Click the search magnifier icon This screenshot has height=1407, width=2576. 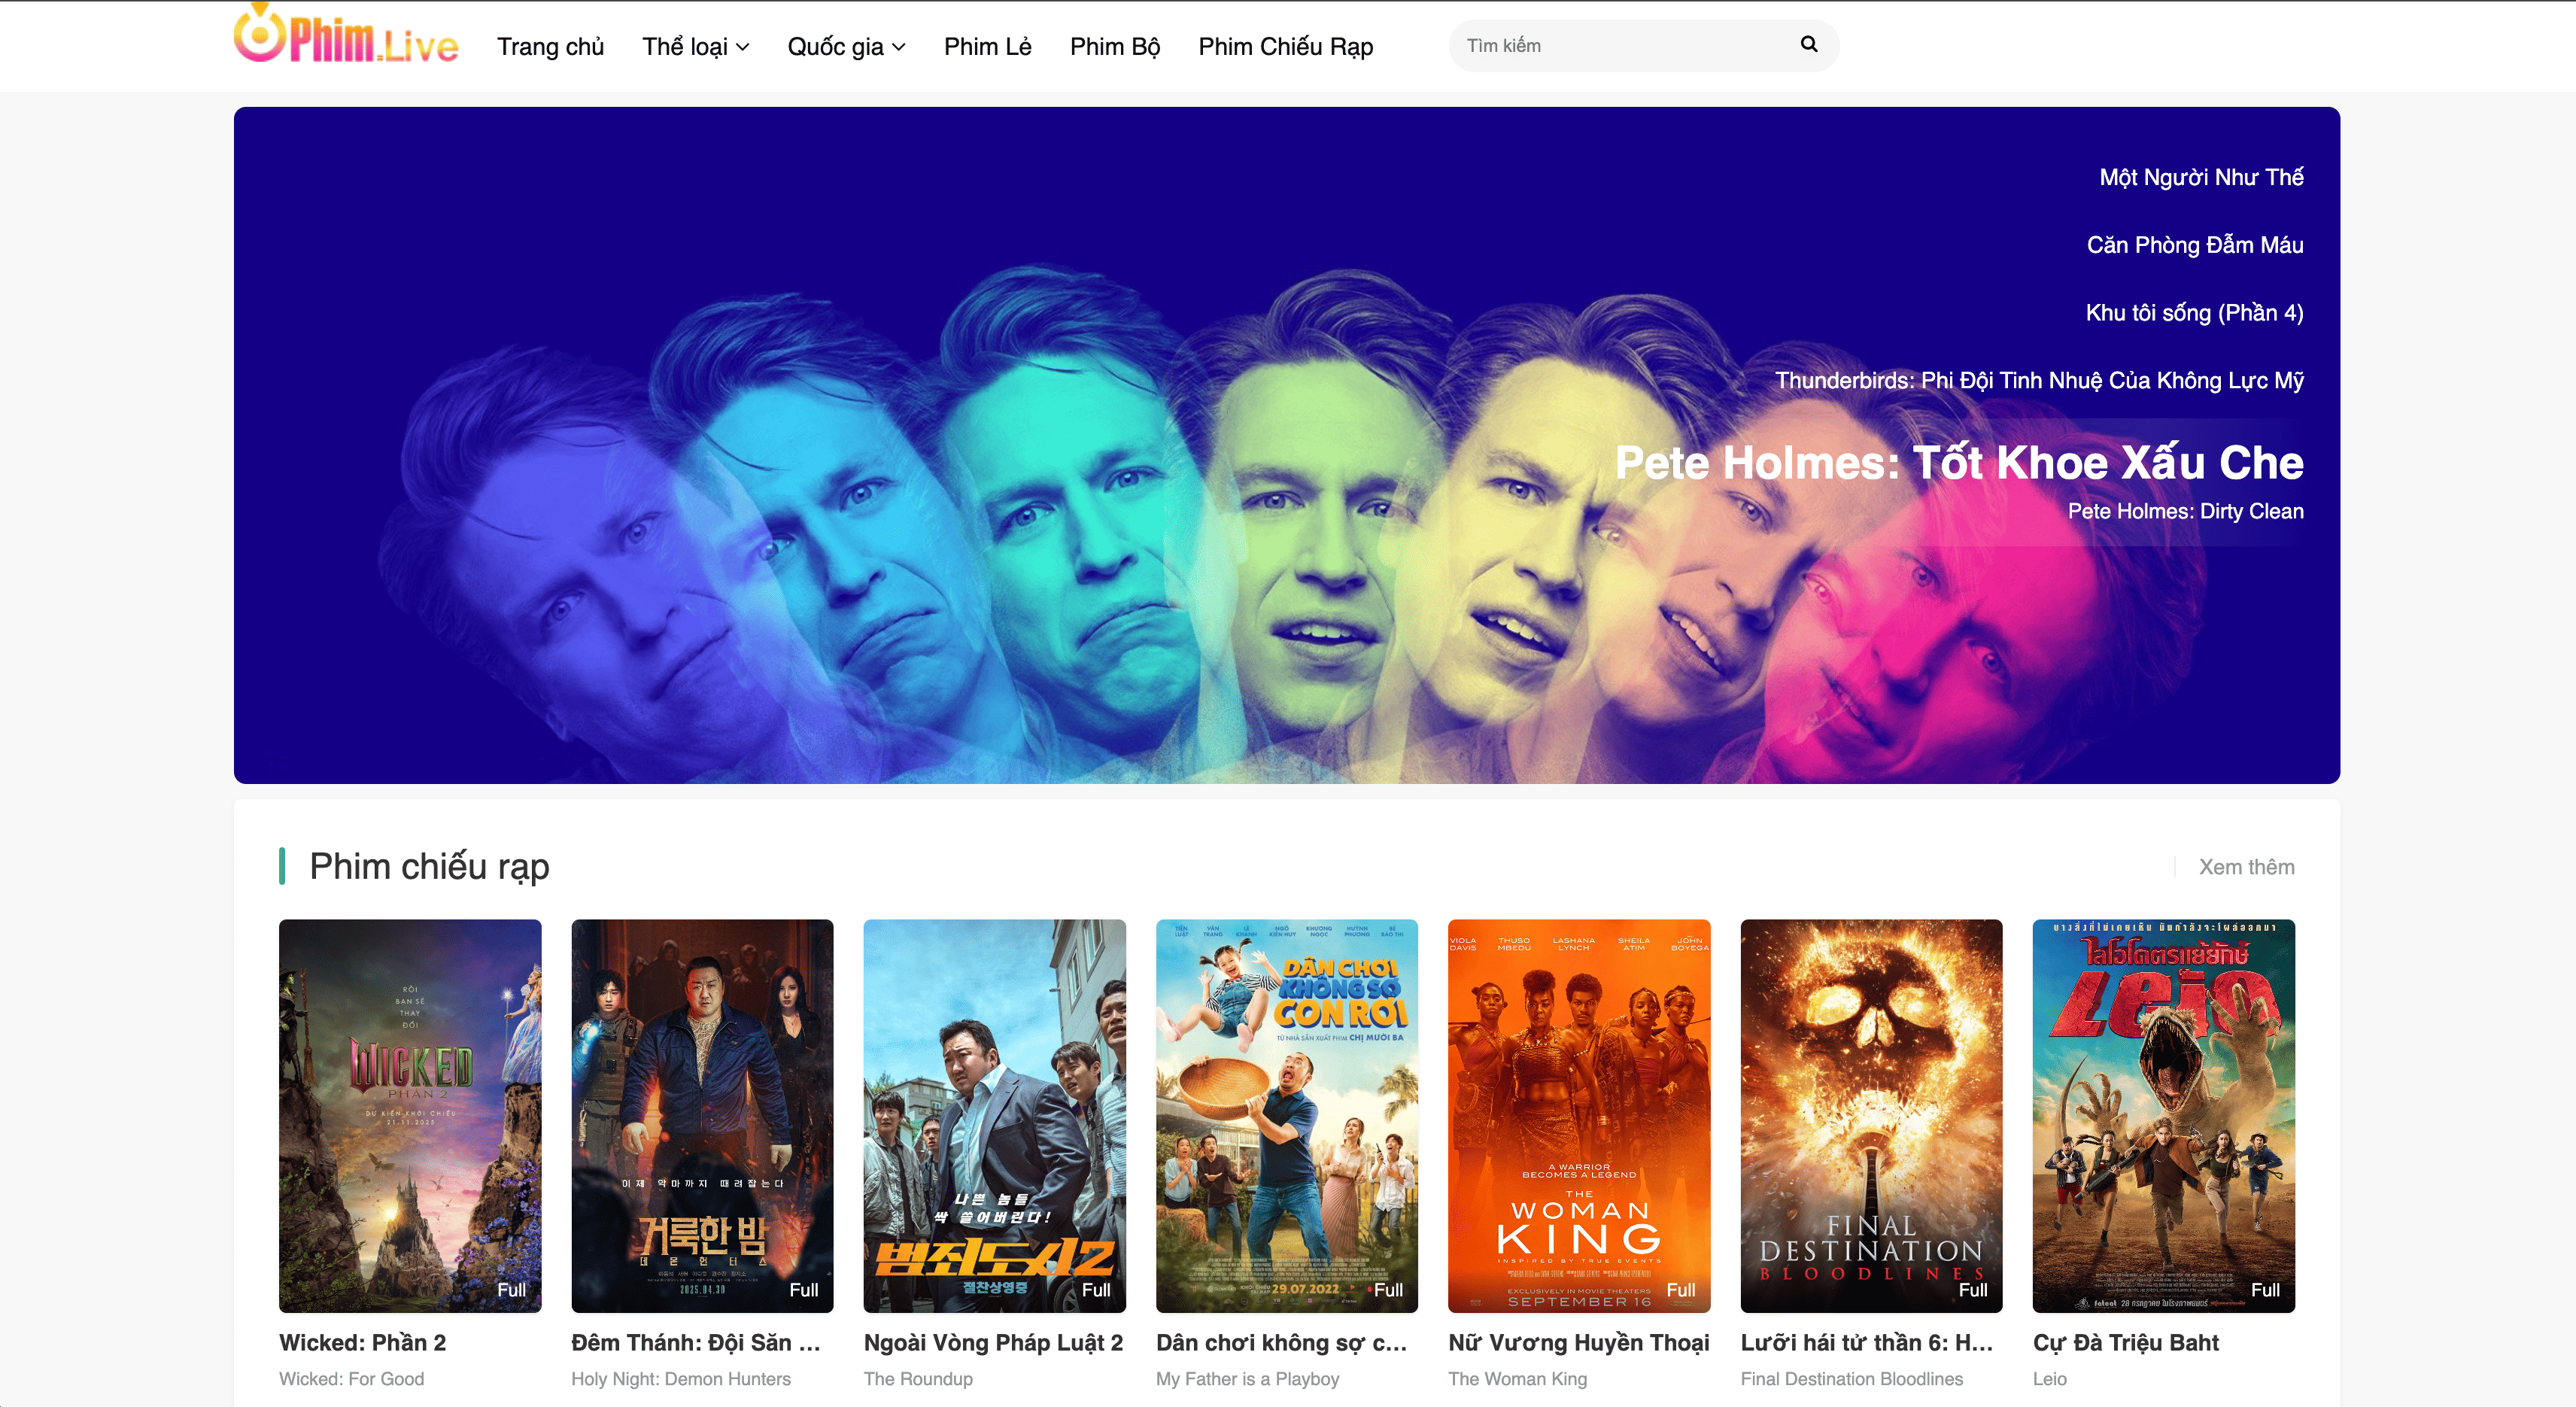1808,45
